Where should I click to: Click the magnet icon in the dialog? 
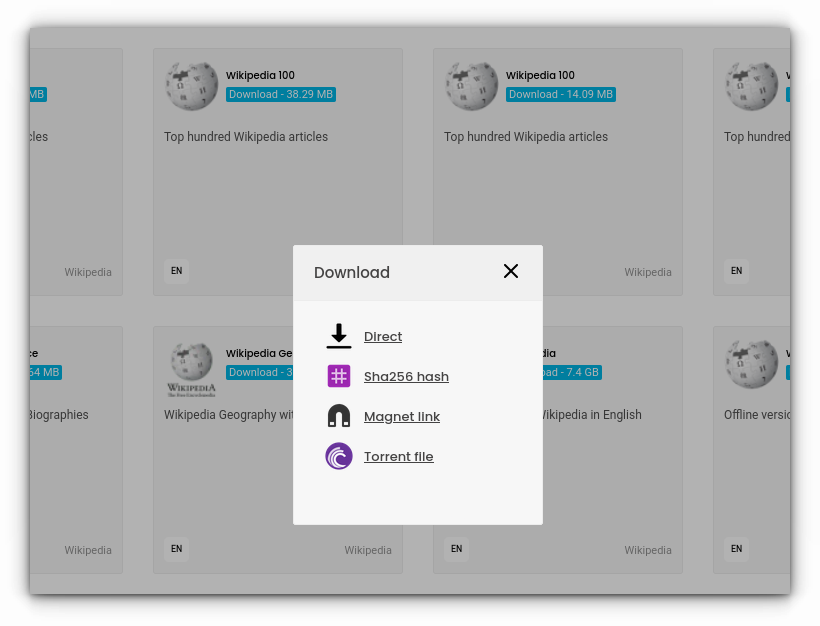coord(339,416)
